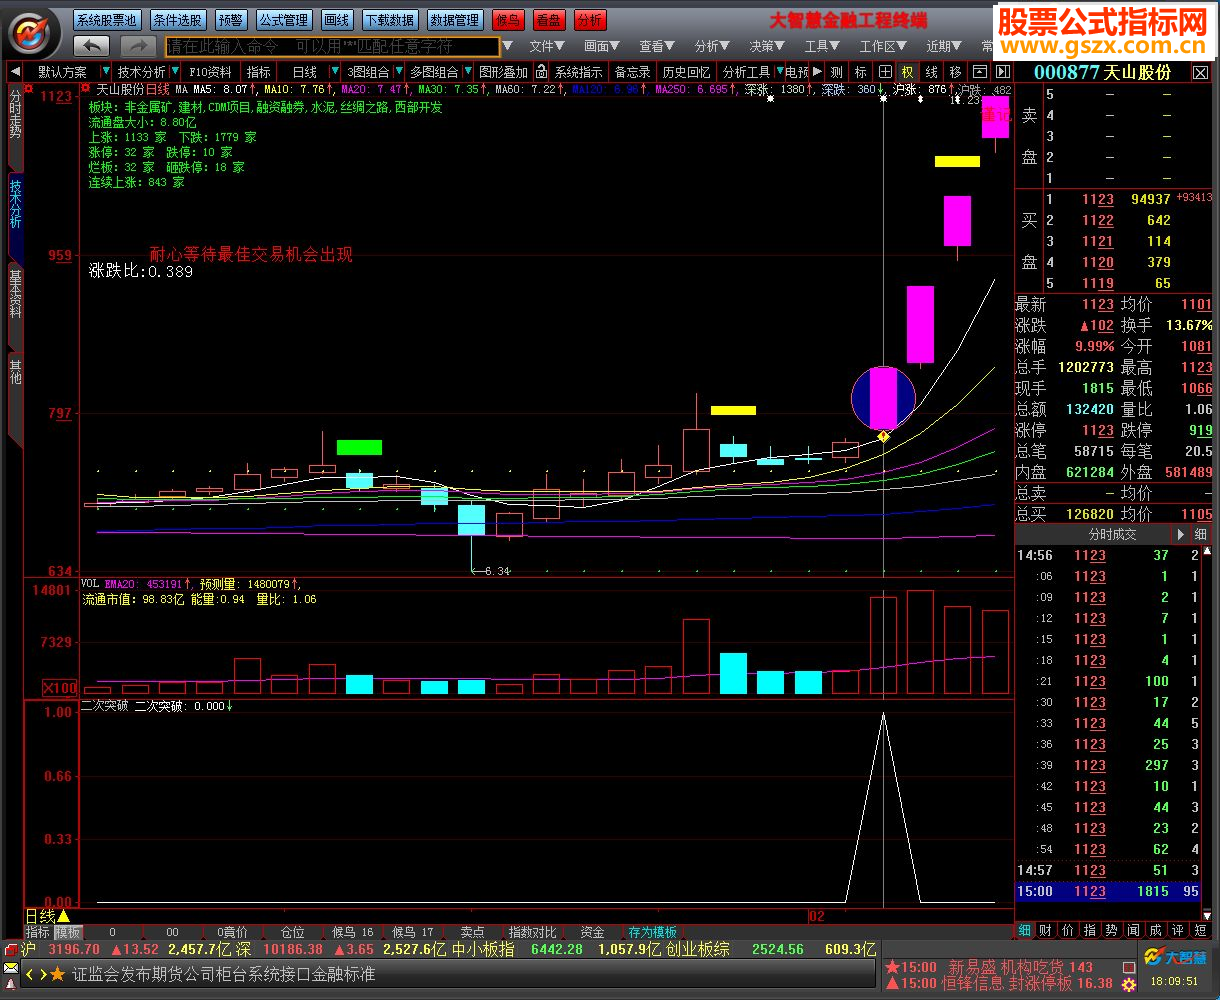Open the 近期 menu
1220x1000 pixels.
945,46
